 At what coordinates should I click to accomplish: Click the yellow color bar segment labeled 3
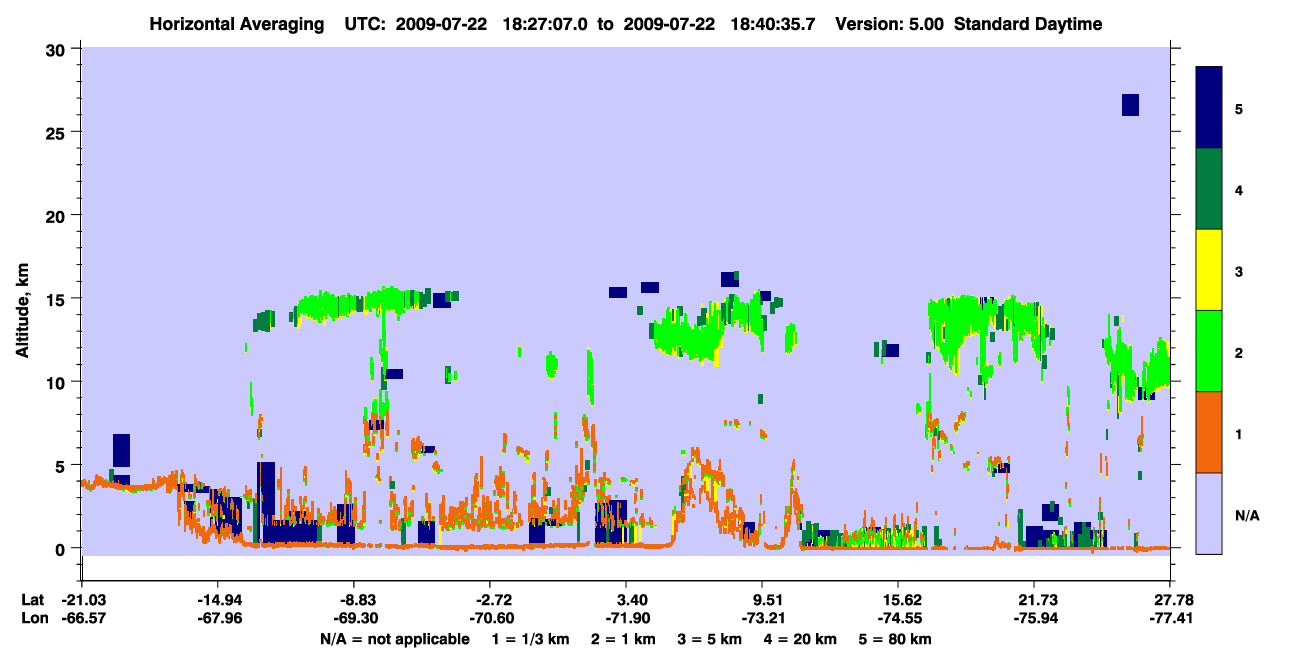tap(1209, 270)
